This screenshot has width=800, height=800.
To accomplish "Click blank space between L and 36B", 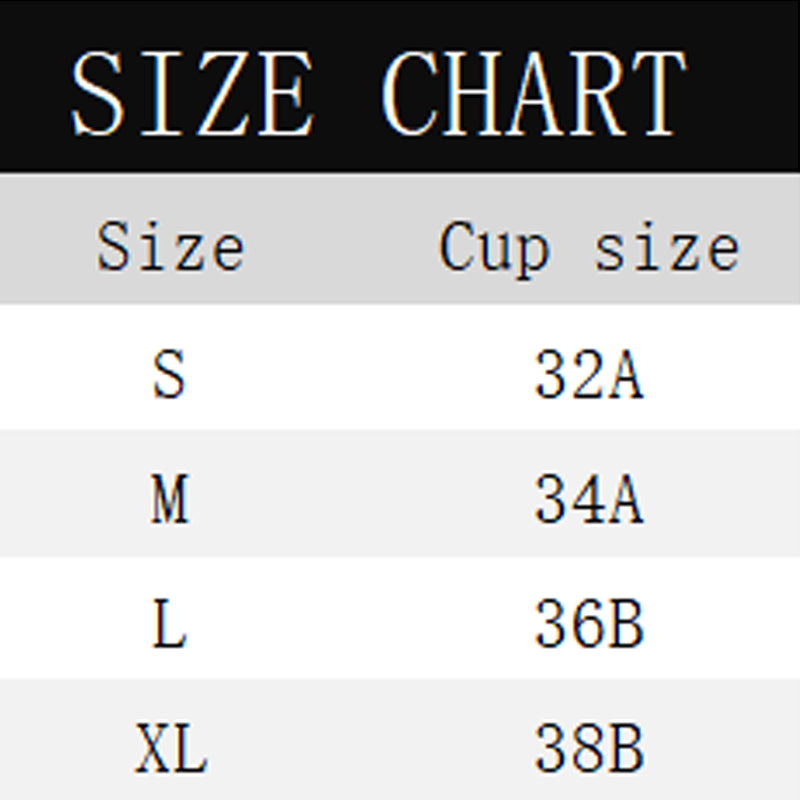I will pyautogui.click(x=350, y=624).
